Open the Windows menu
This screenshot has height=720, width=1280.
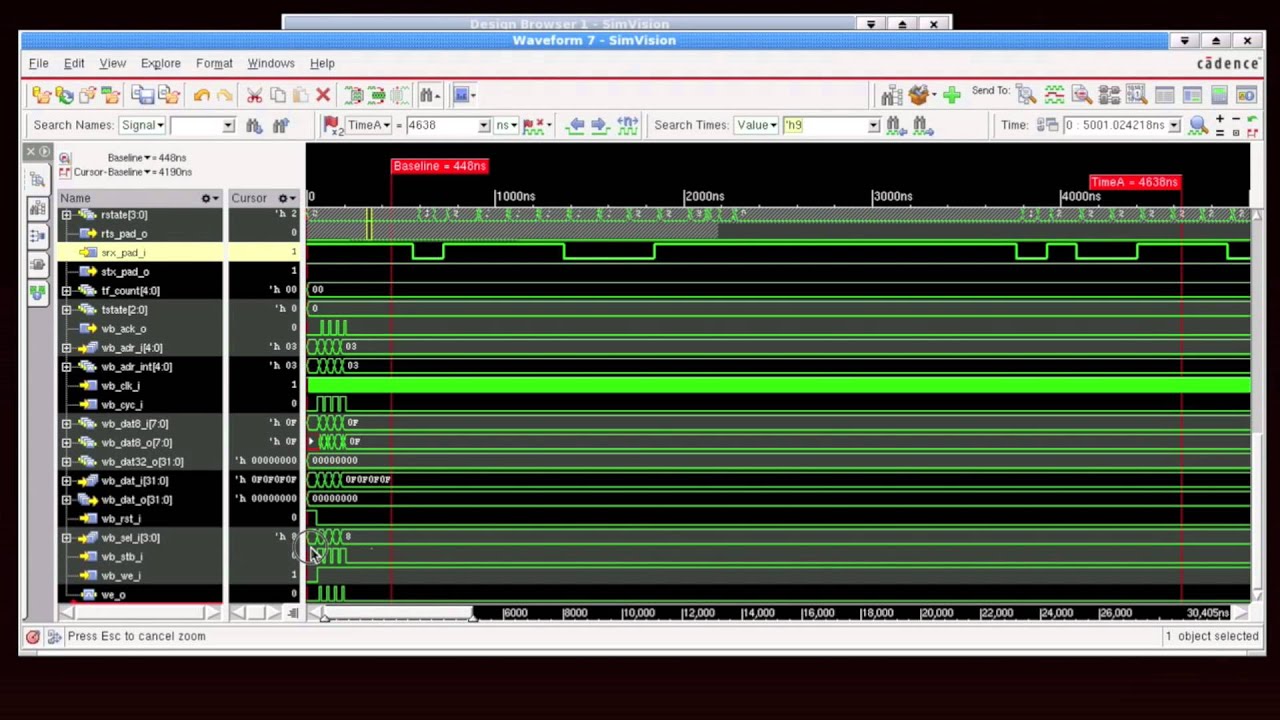click(271, 63)
